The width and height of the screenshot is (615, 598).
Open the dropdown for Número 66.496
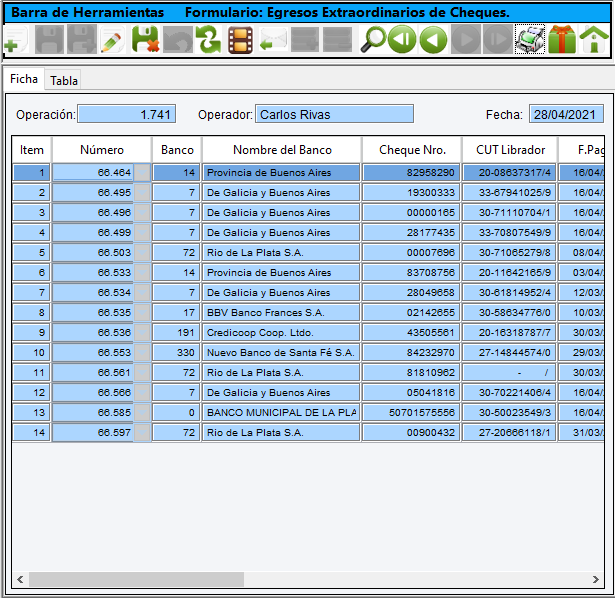point(142,213)
